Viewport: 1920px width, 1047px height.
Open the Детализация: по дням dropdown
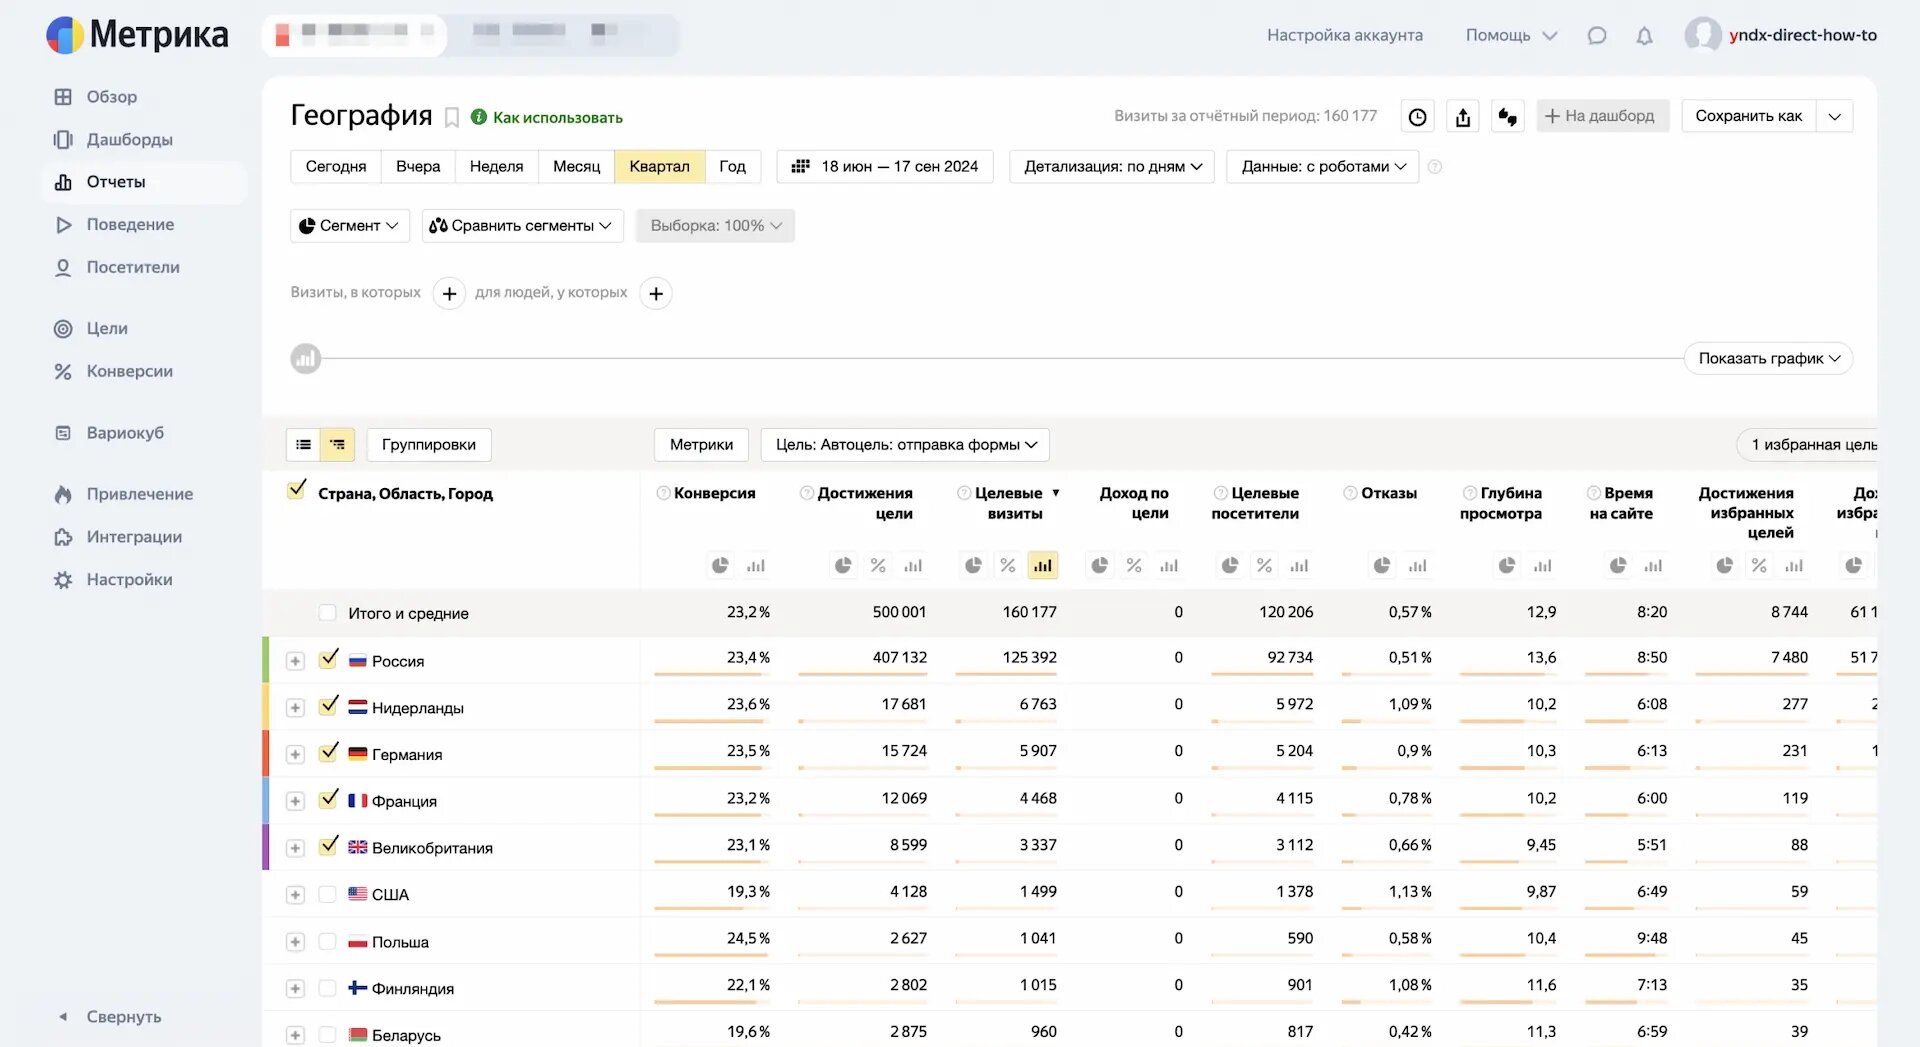1112,167
